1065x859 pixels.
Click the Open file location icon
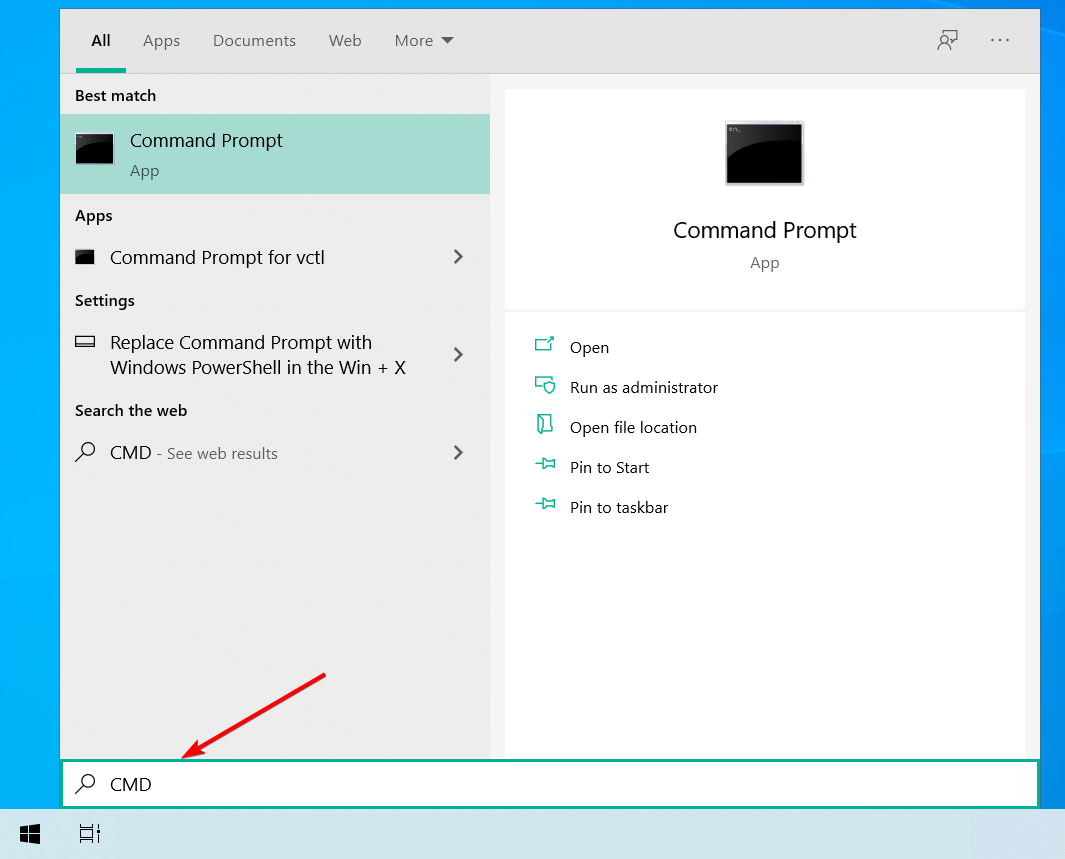coord(545,425)
